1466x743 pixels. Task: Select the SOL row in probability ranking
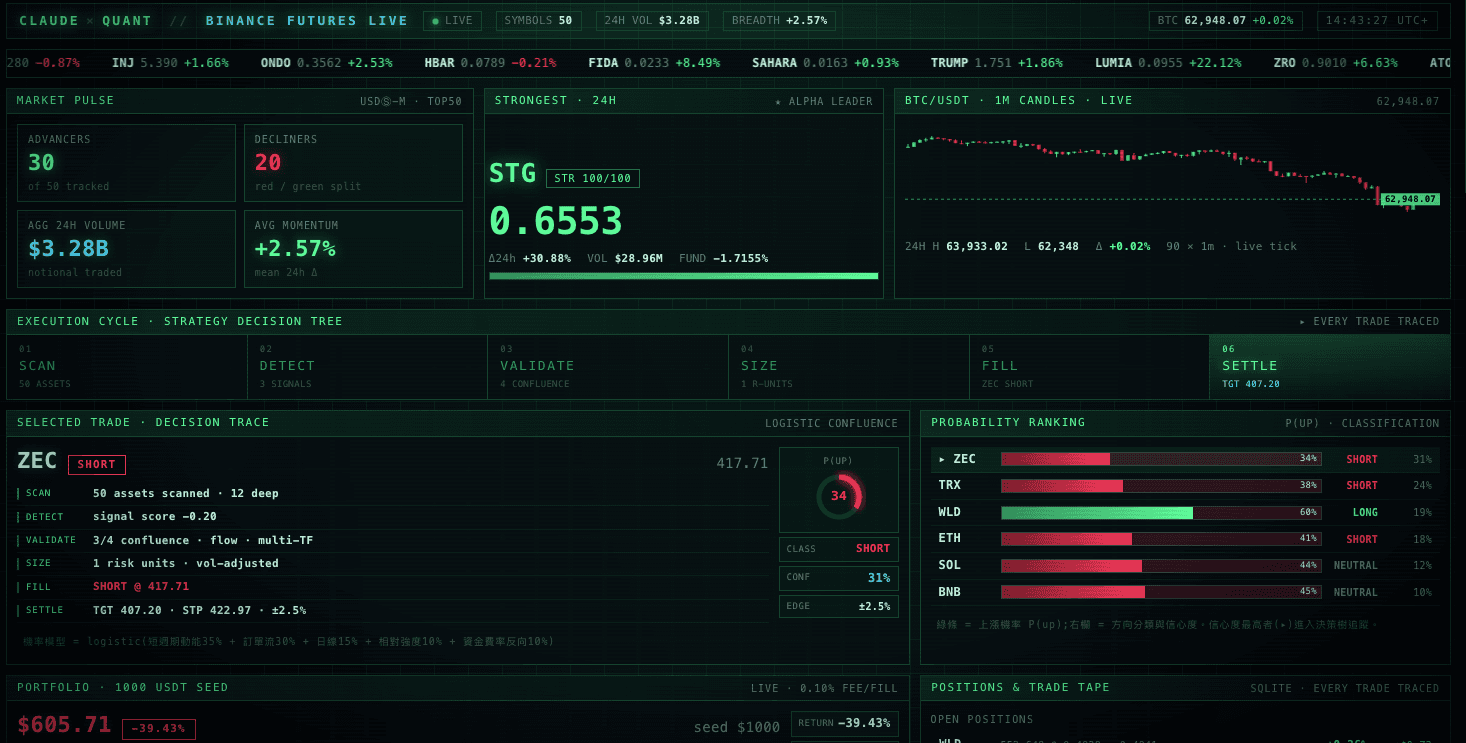[1185, 565]
